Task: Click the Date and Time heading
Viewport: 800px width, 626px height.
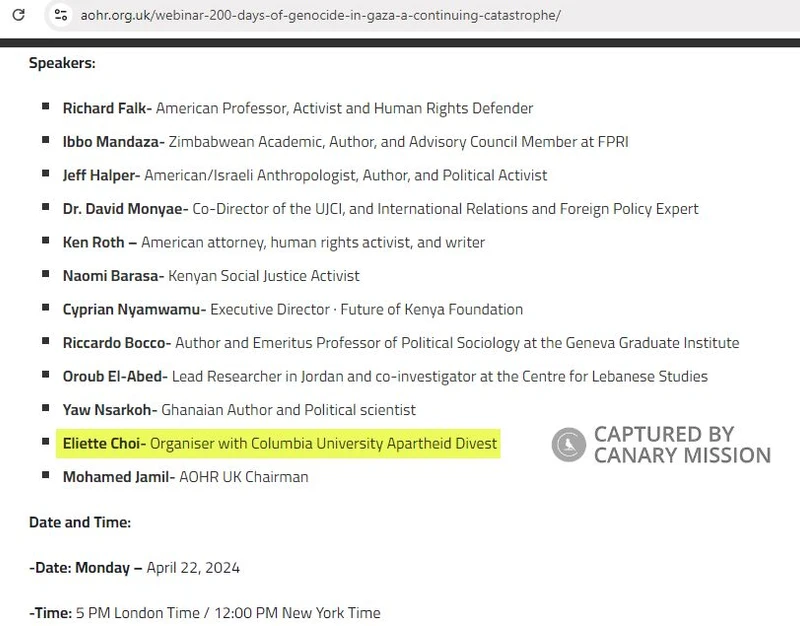Action: [x=80, y=522]
